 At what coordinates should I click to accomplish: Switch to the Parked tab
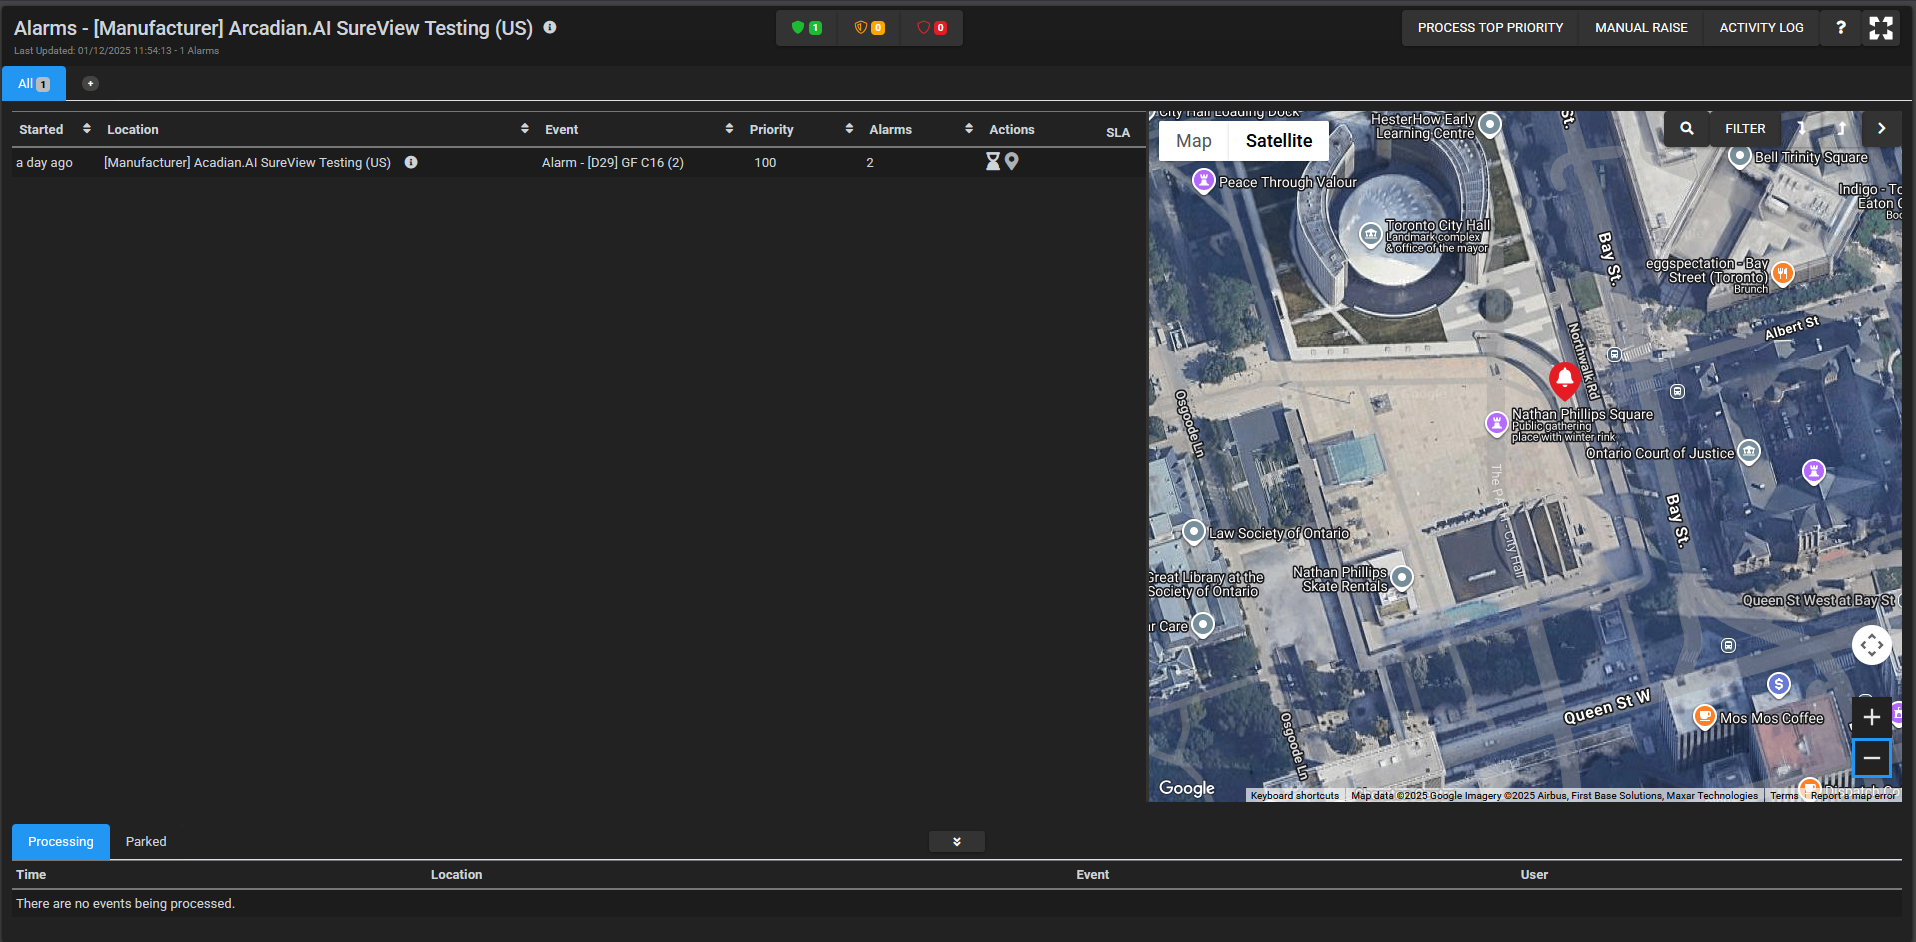(x=145, y=841)
